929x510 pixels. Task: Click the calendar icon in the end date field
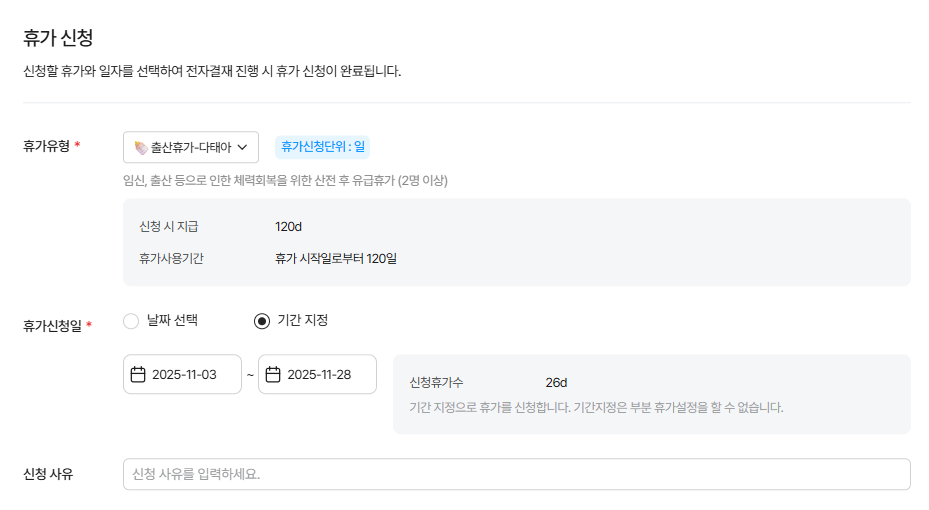tap(273, 375)
